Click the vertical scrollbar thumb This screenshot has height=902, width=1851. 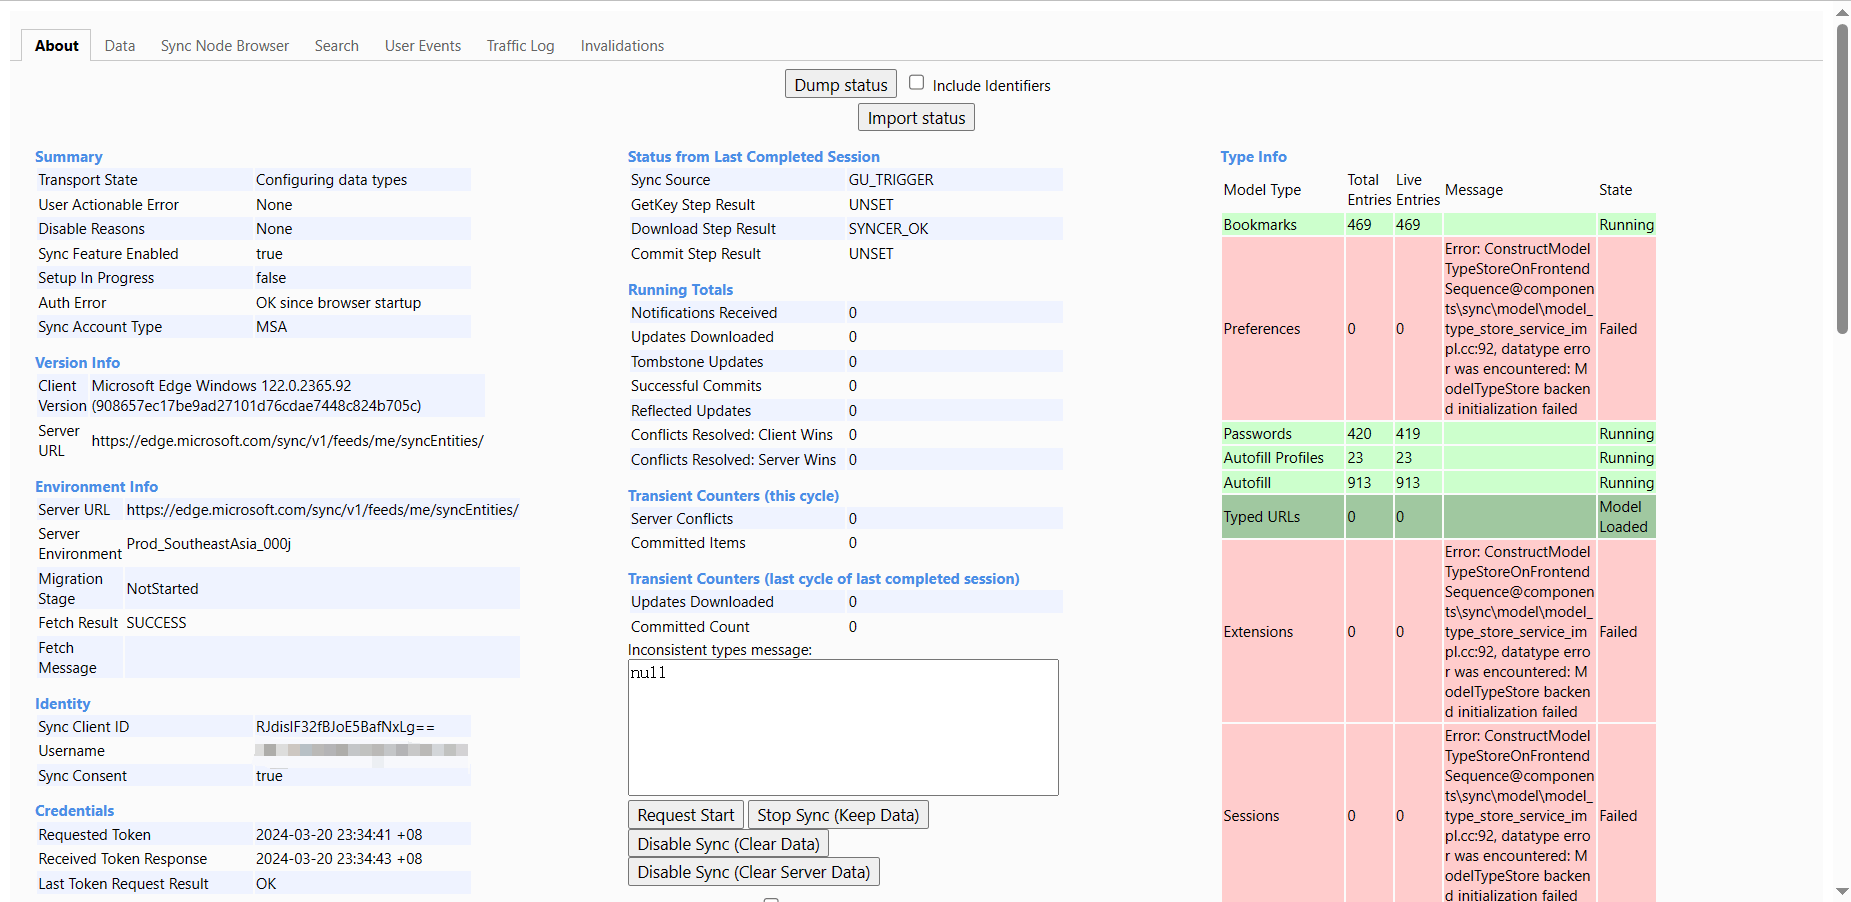tap(1842, 180)
